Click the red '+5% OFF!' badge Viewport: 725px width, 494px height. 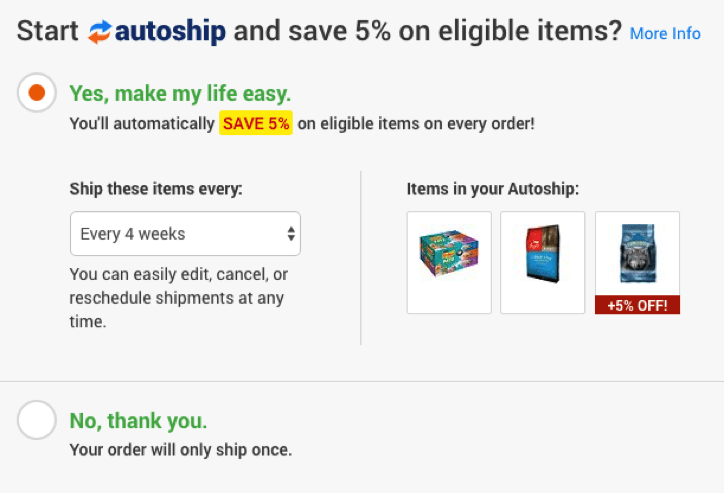(637, 305)
